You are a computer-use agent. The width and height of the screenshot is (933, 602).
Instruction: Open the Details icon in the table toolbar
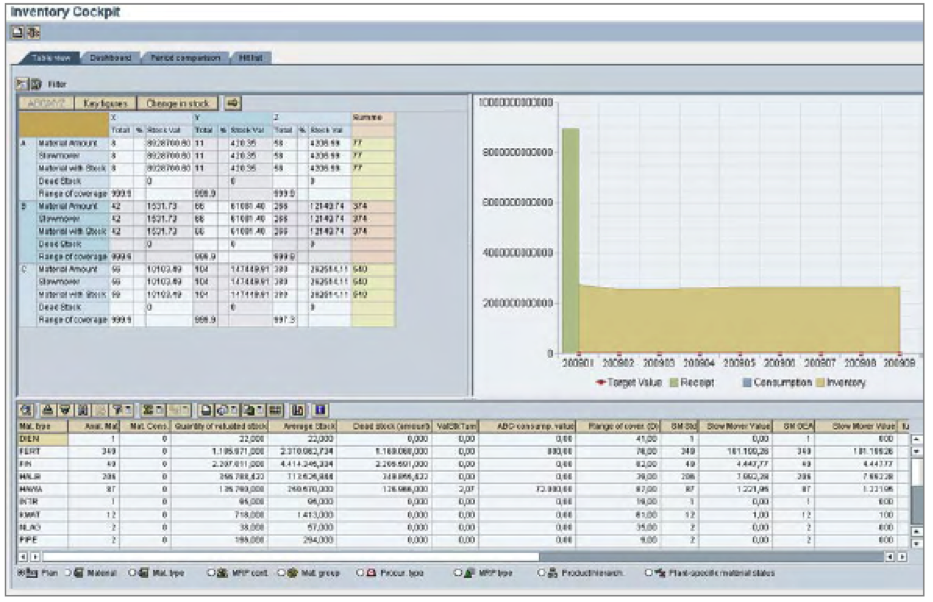point(26,410)
